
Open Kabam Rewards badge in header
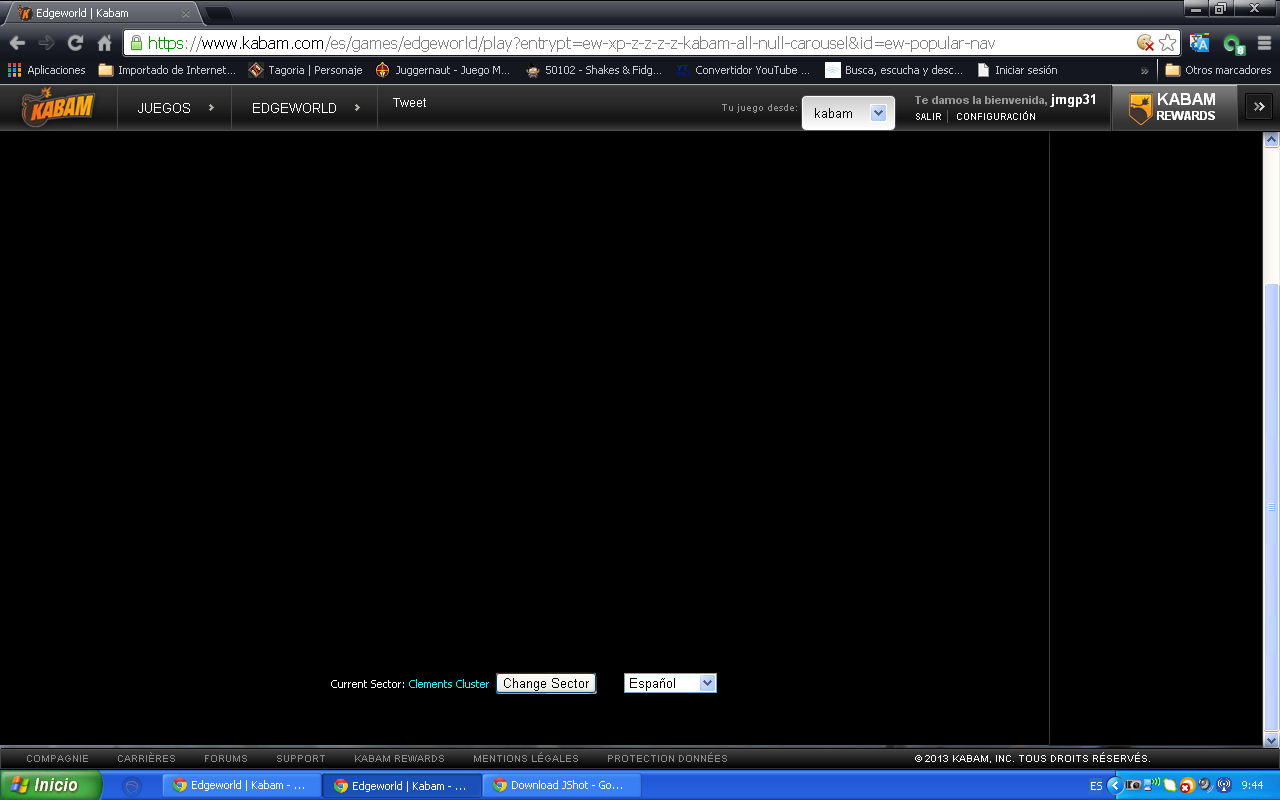point(1173,108)
